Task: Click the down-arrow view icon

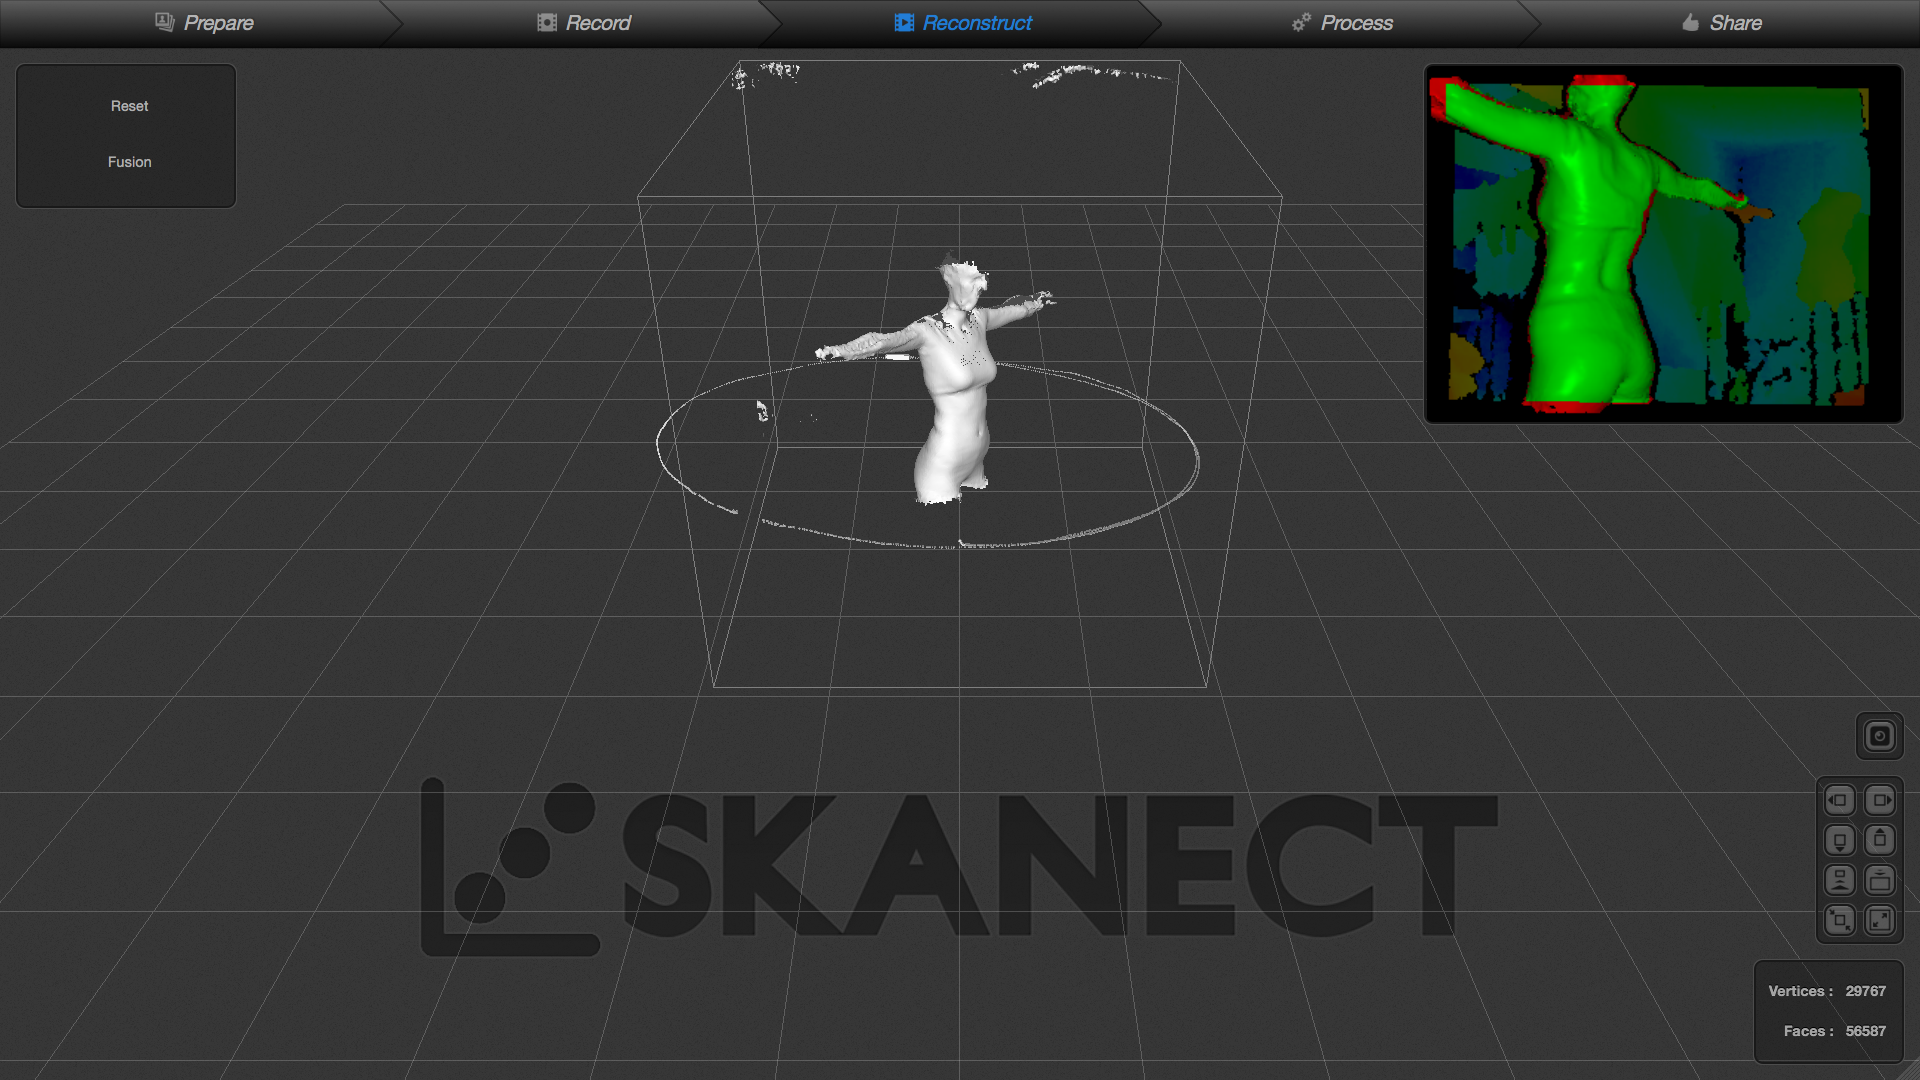Action: tap(1839, 840)
